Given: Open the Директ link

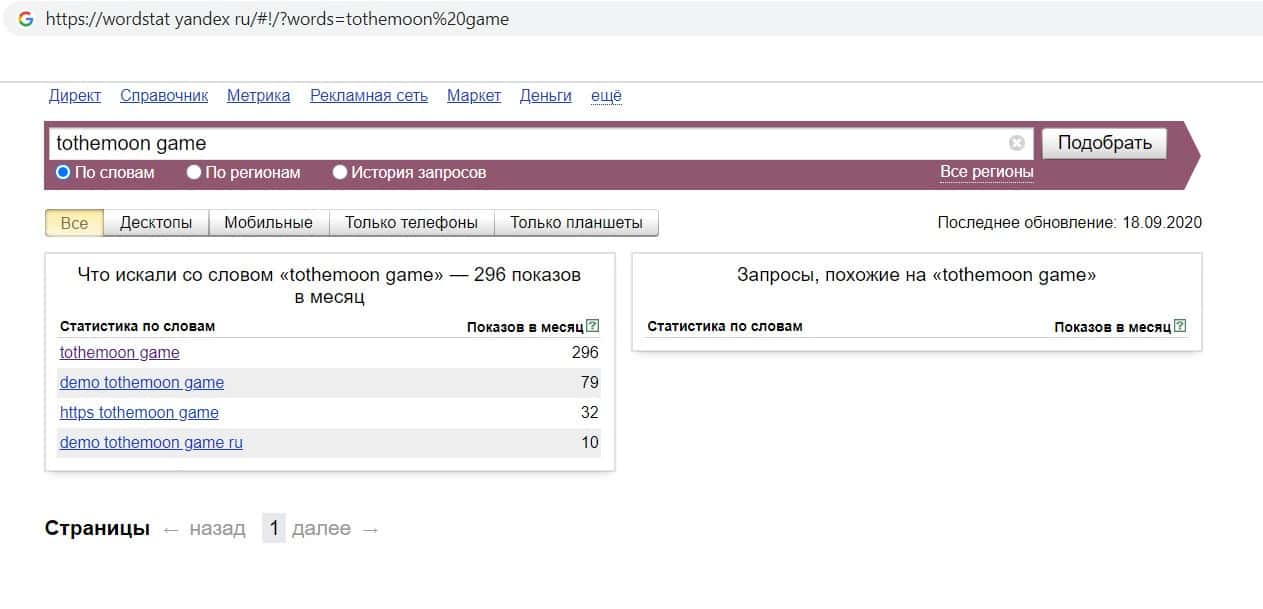Looking at the screenshot, I should coord(75,96).
